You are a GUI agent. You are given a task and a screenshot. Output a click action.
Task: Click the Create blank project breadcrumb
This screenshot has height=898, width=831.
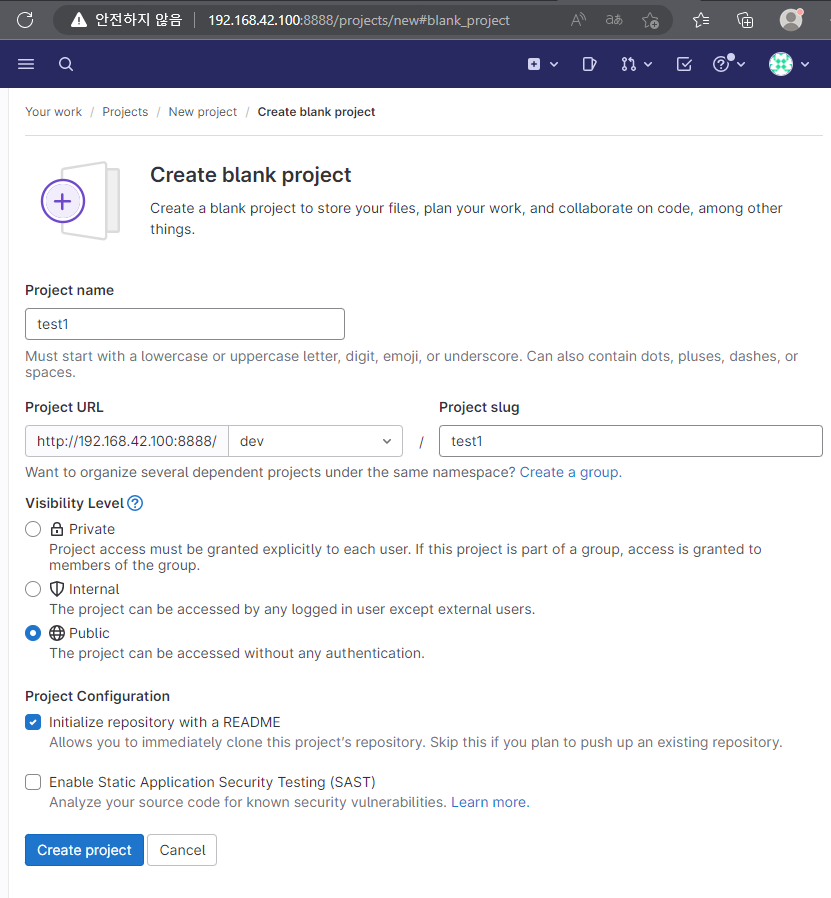316,112
